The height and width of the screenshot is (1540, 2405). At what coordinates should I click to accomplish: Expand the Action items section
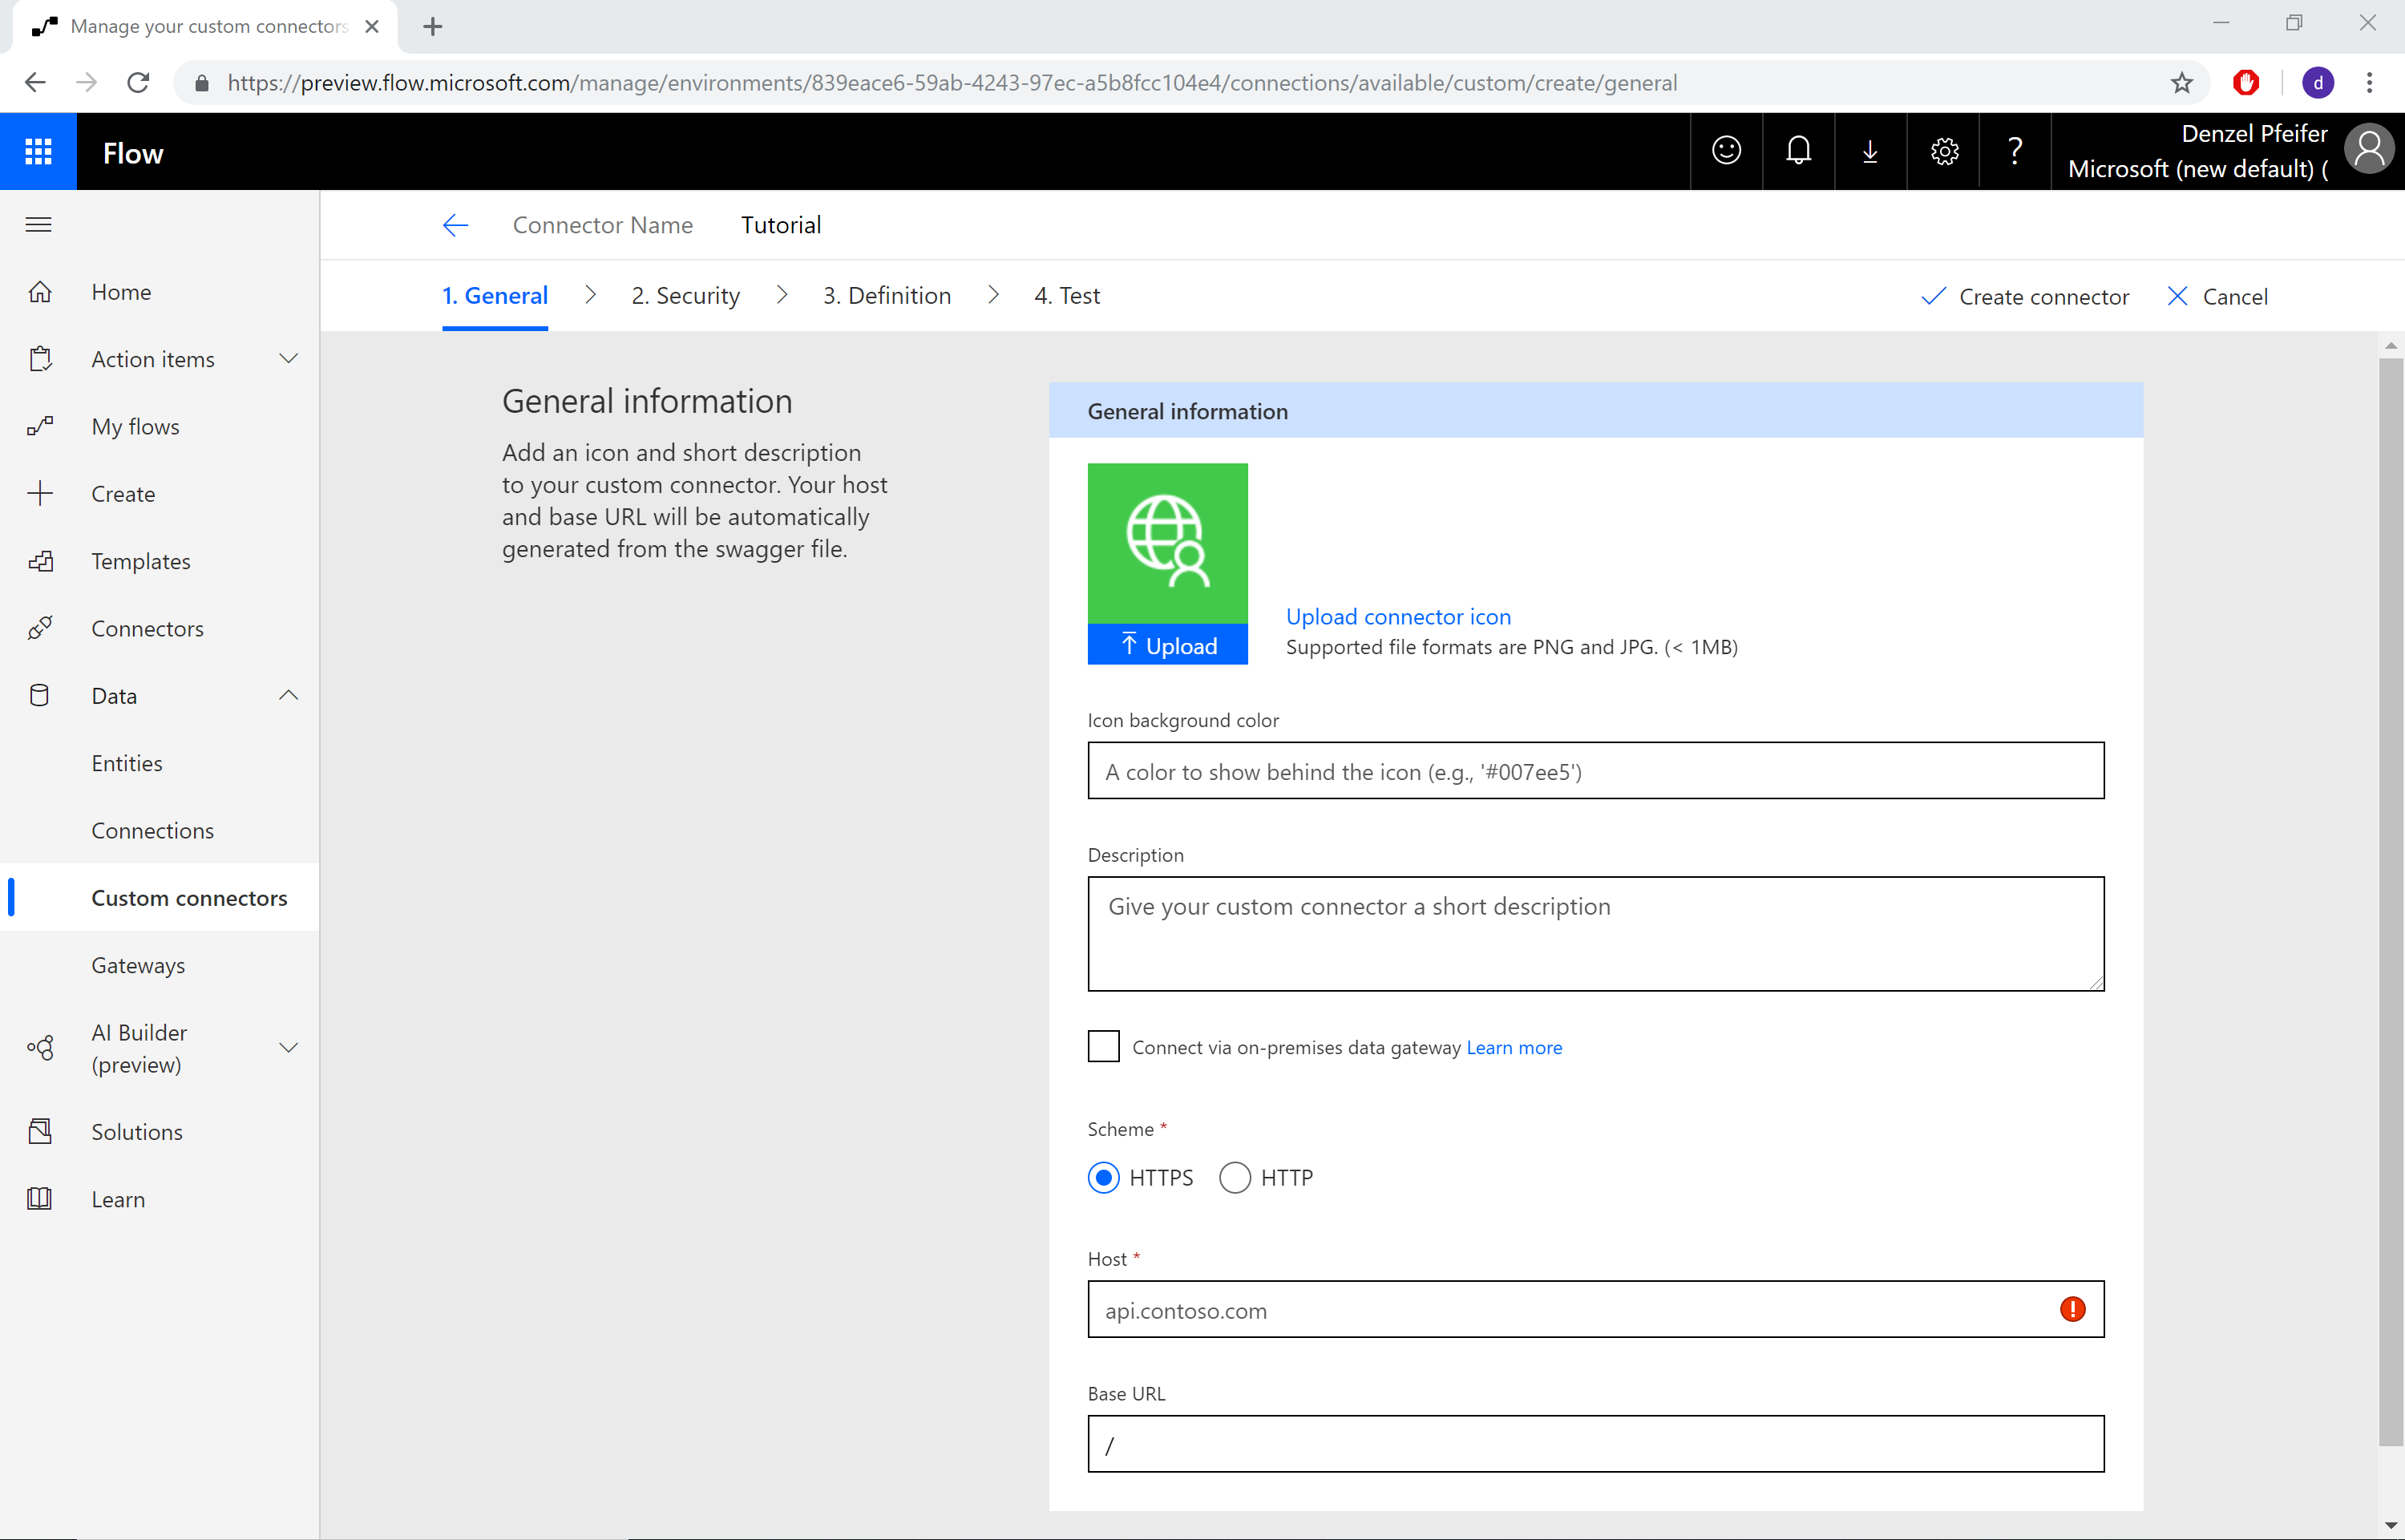(293, 358)
